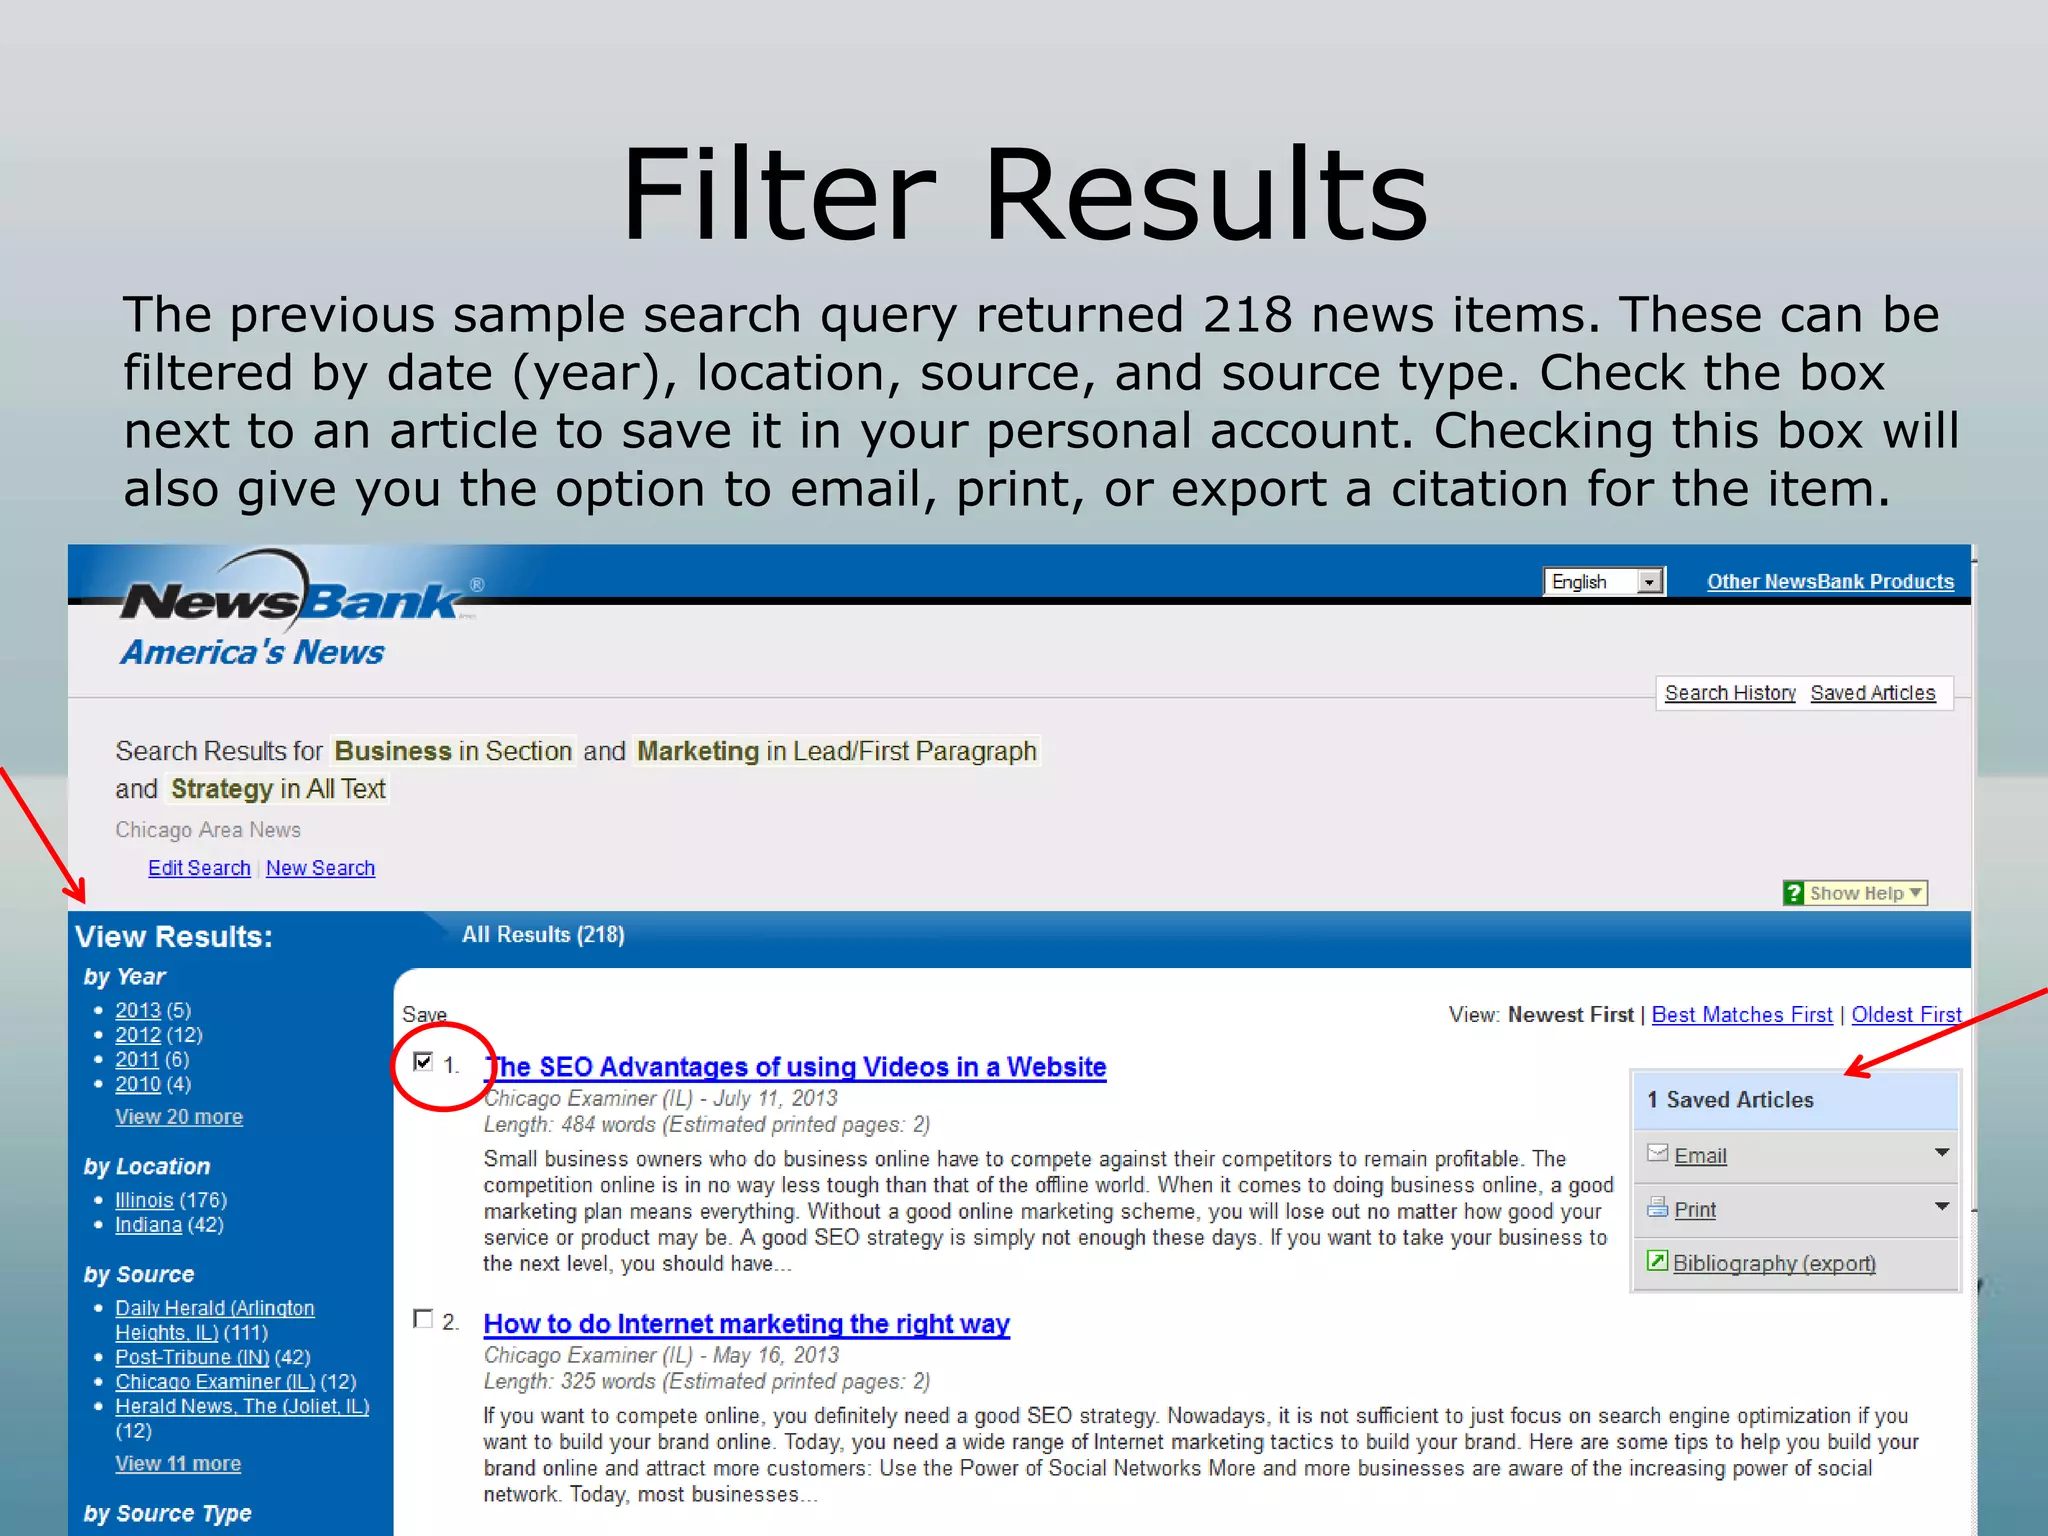The image size is (2048, 1536).
Task: Open Saved Articles link at top
Action: point(1873,693)
